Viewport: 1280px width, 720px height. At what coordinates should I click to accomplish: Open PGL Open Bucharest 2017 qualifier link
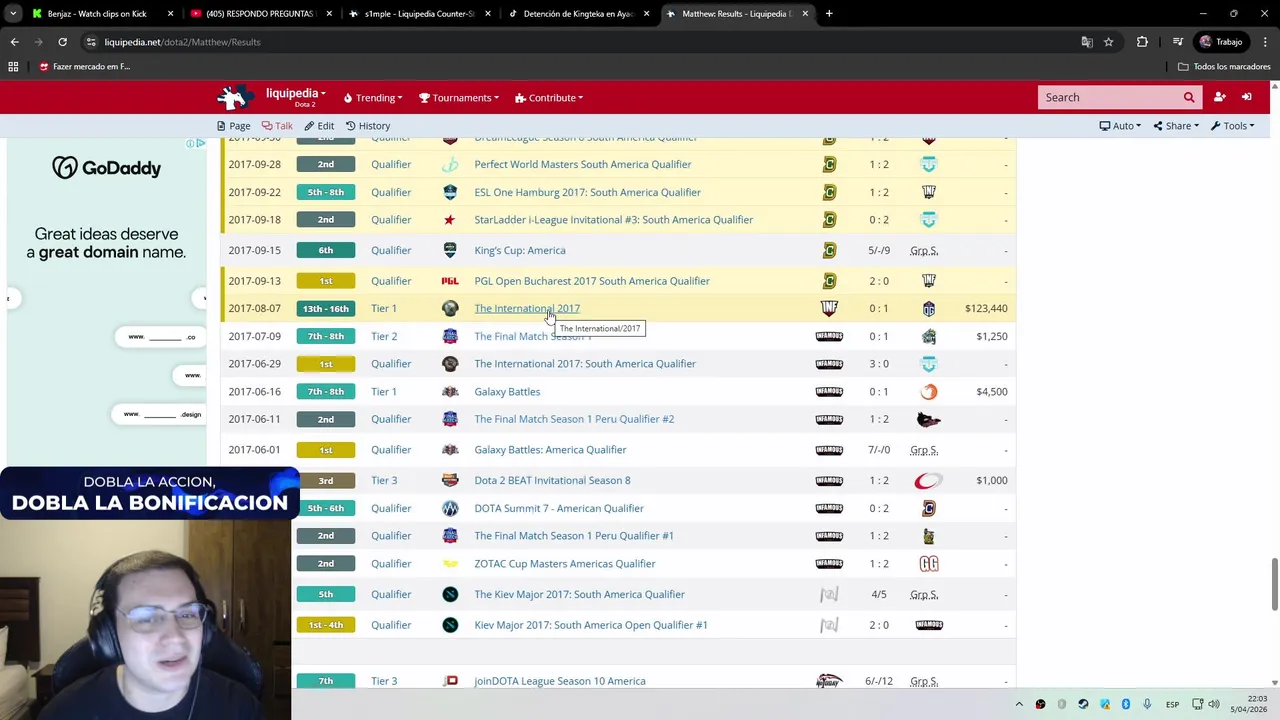(592, 281)
